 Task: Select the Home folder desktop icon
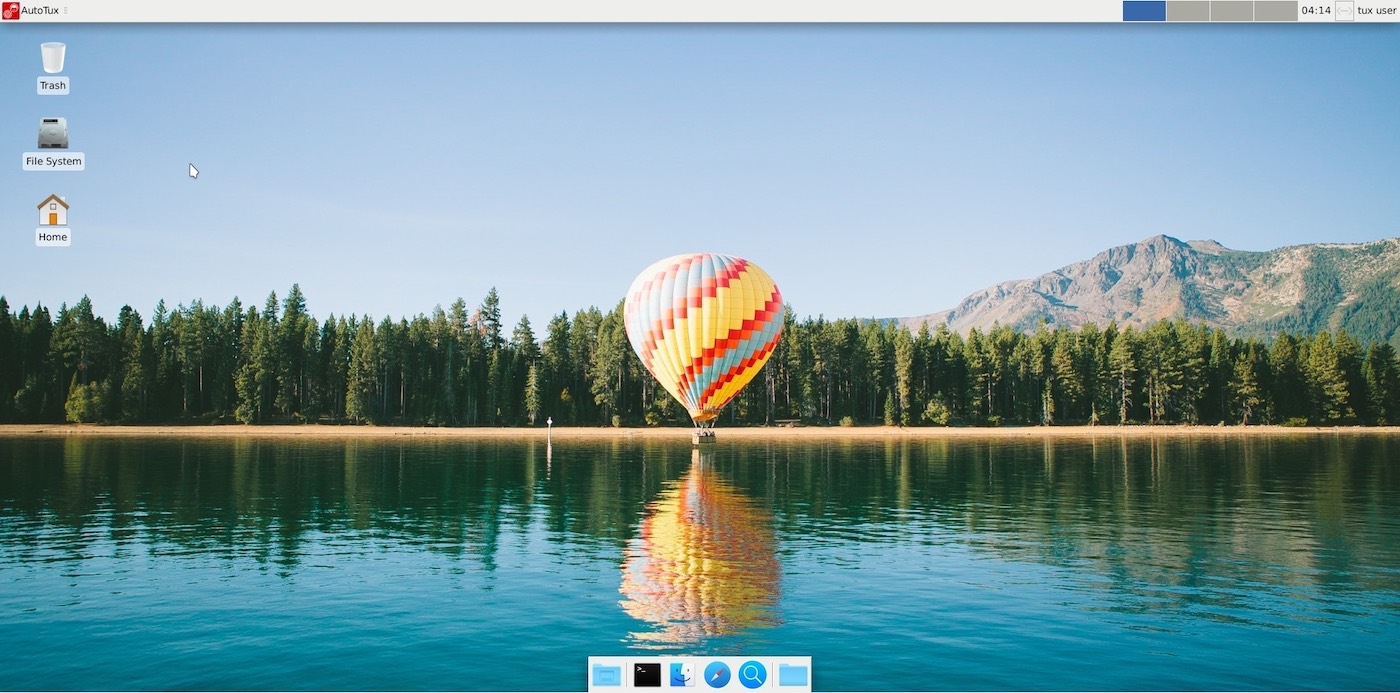point(53,210)
